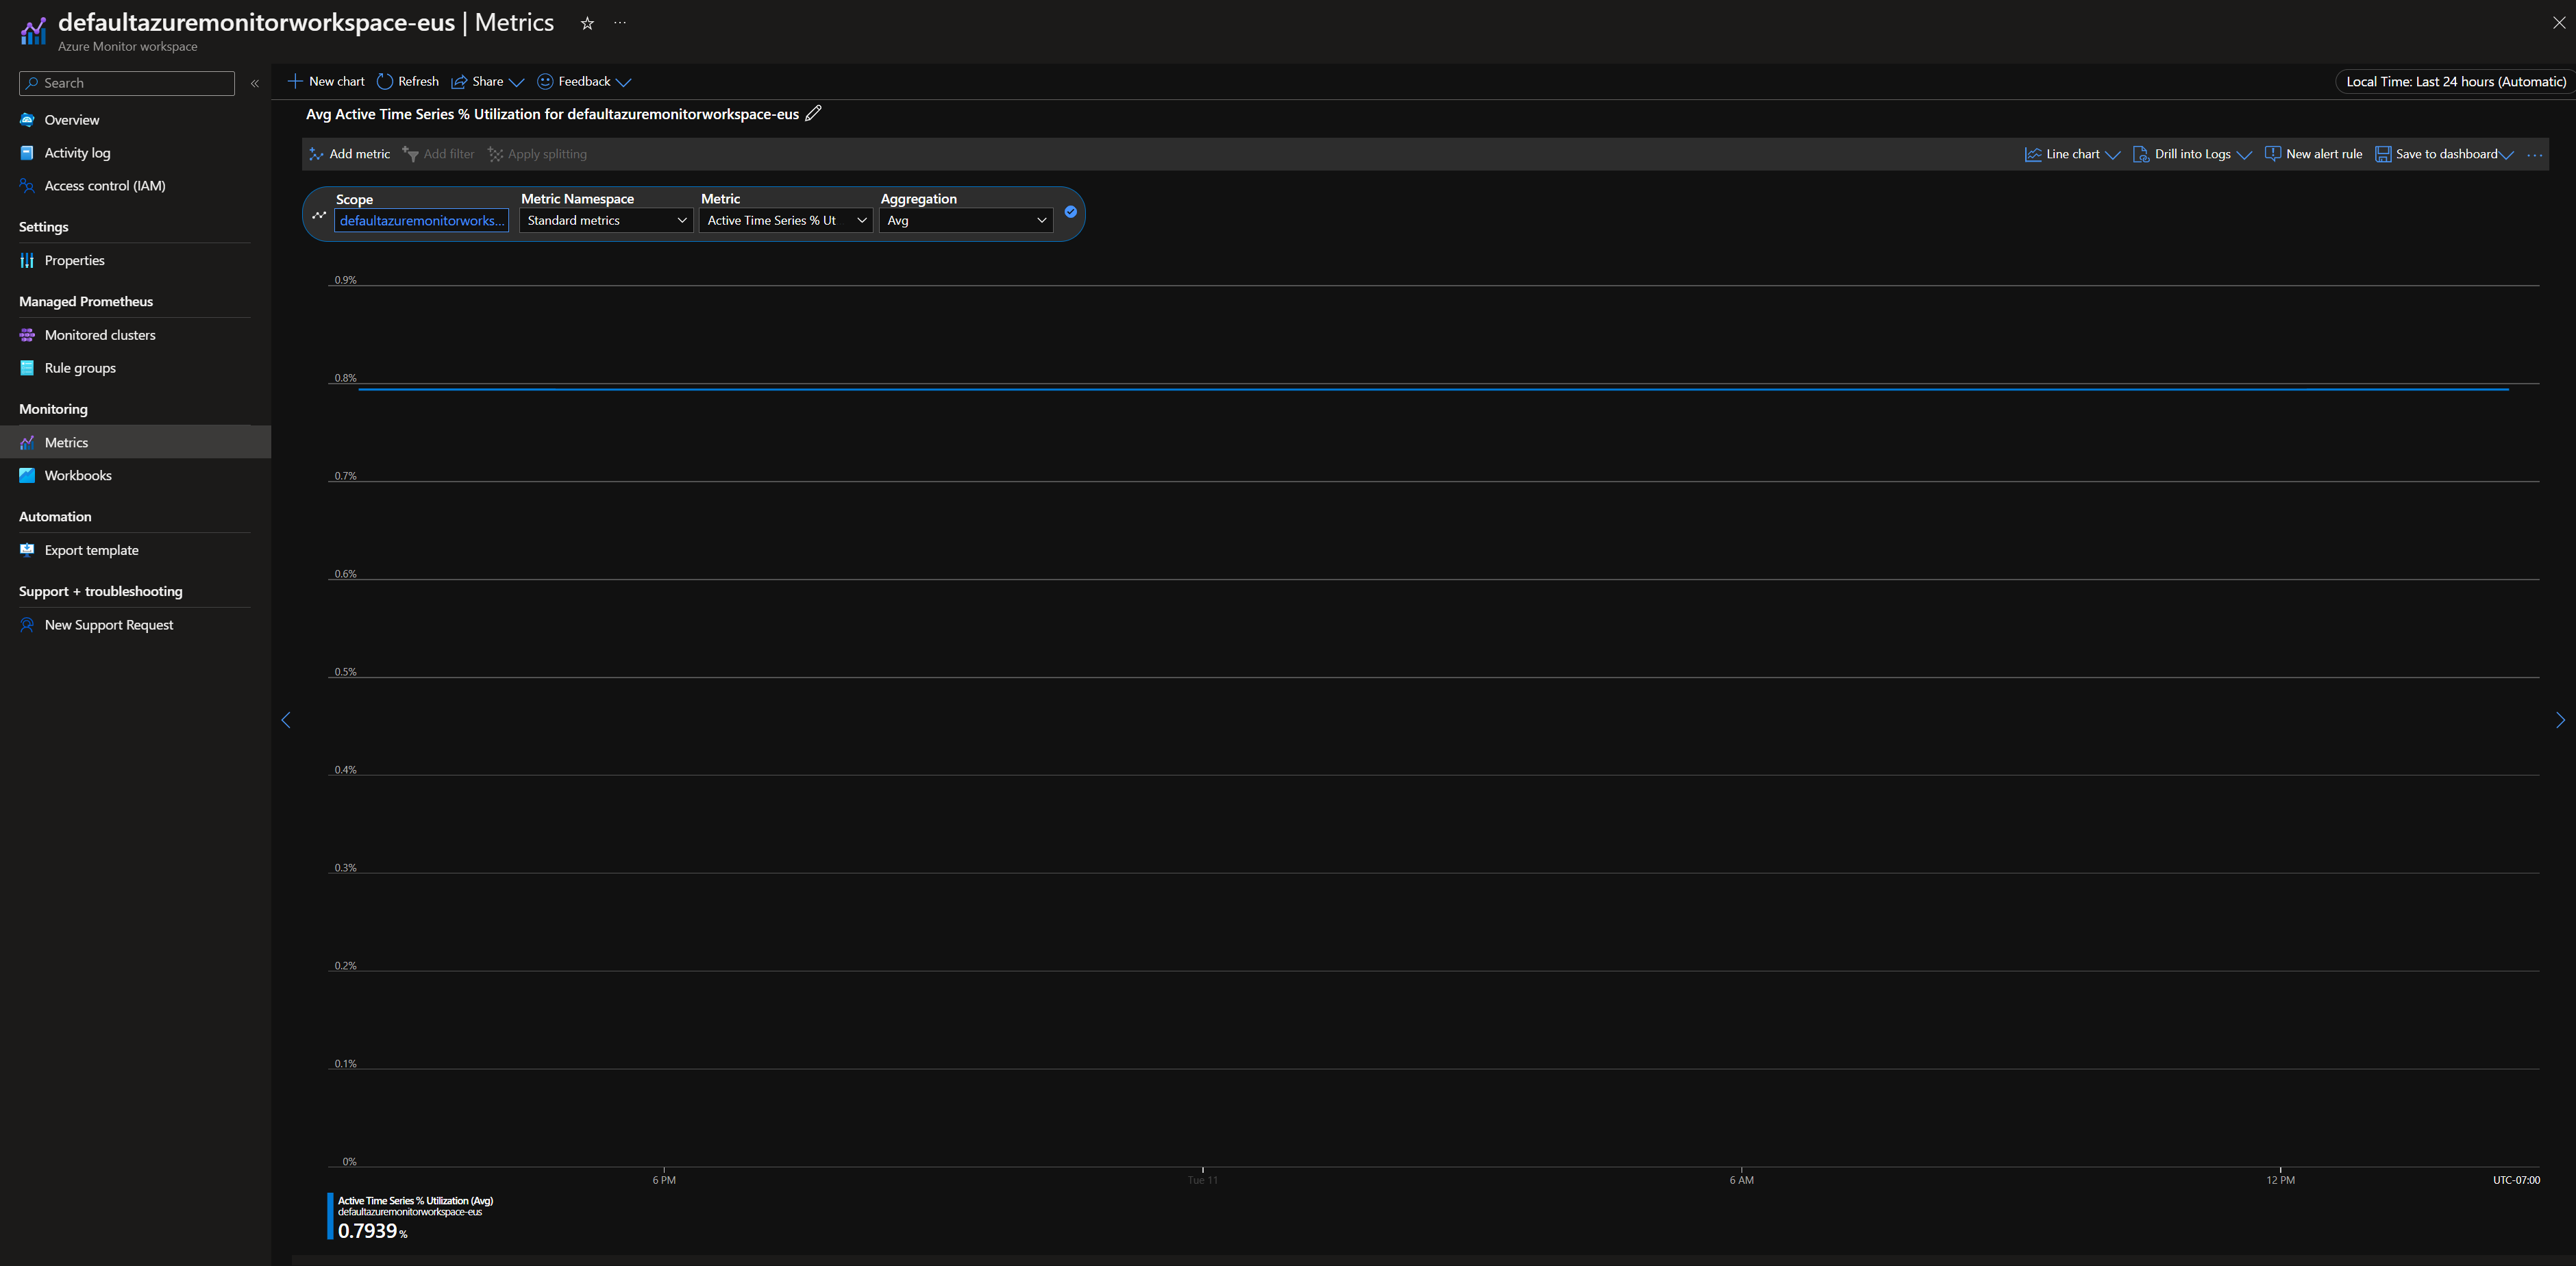Select Metrics in the sidebar
The image size is (2576, 1266).
coord(135,442)
